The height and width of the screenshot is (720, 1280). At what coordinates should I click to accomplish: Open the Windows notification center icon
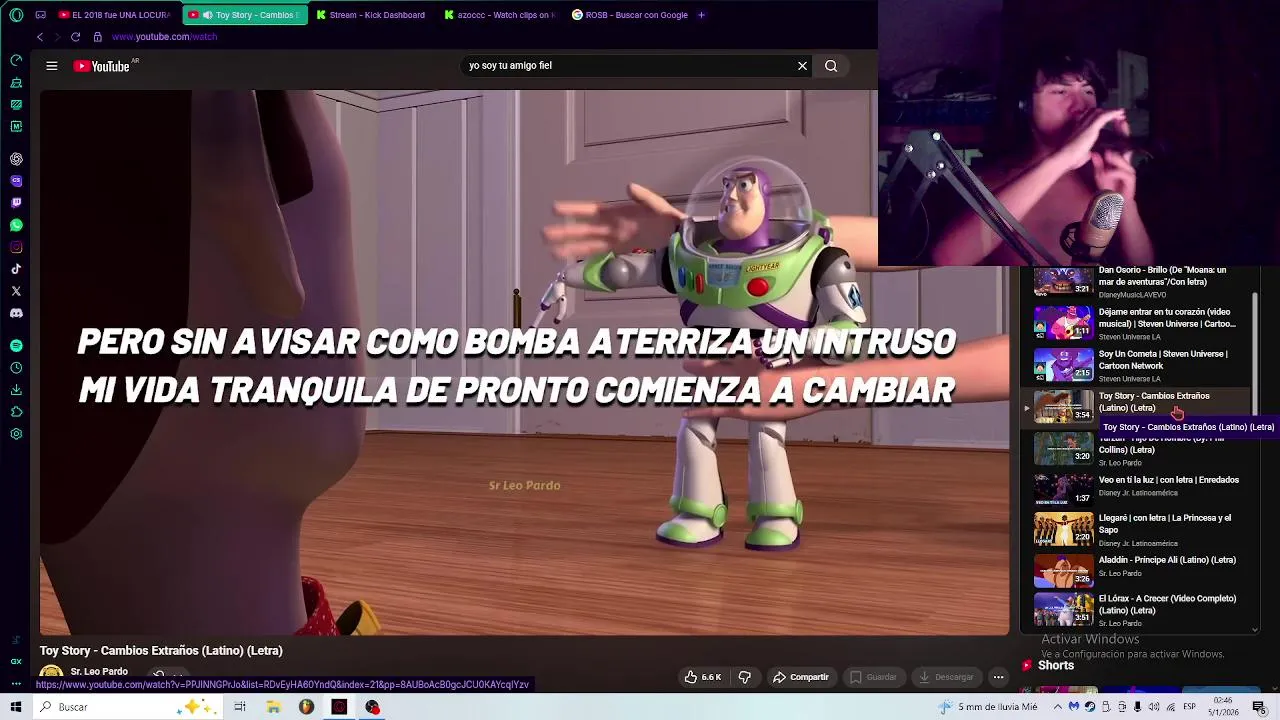(1259, 707)
